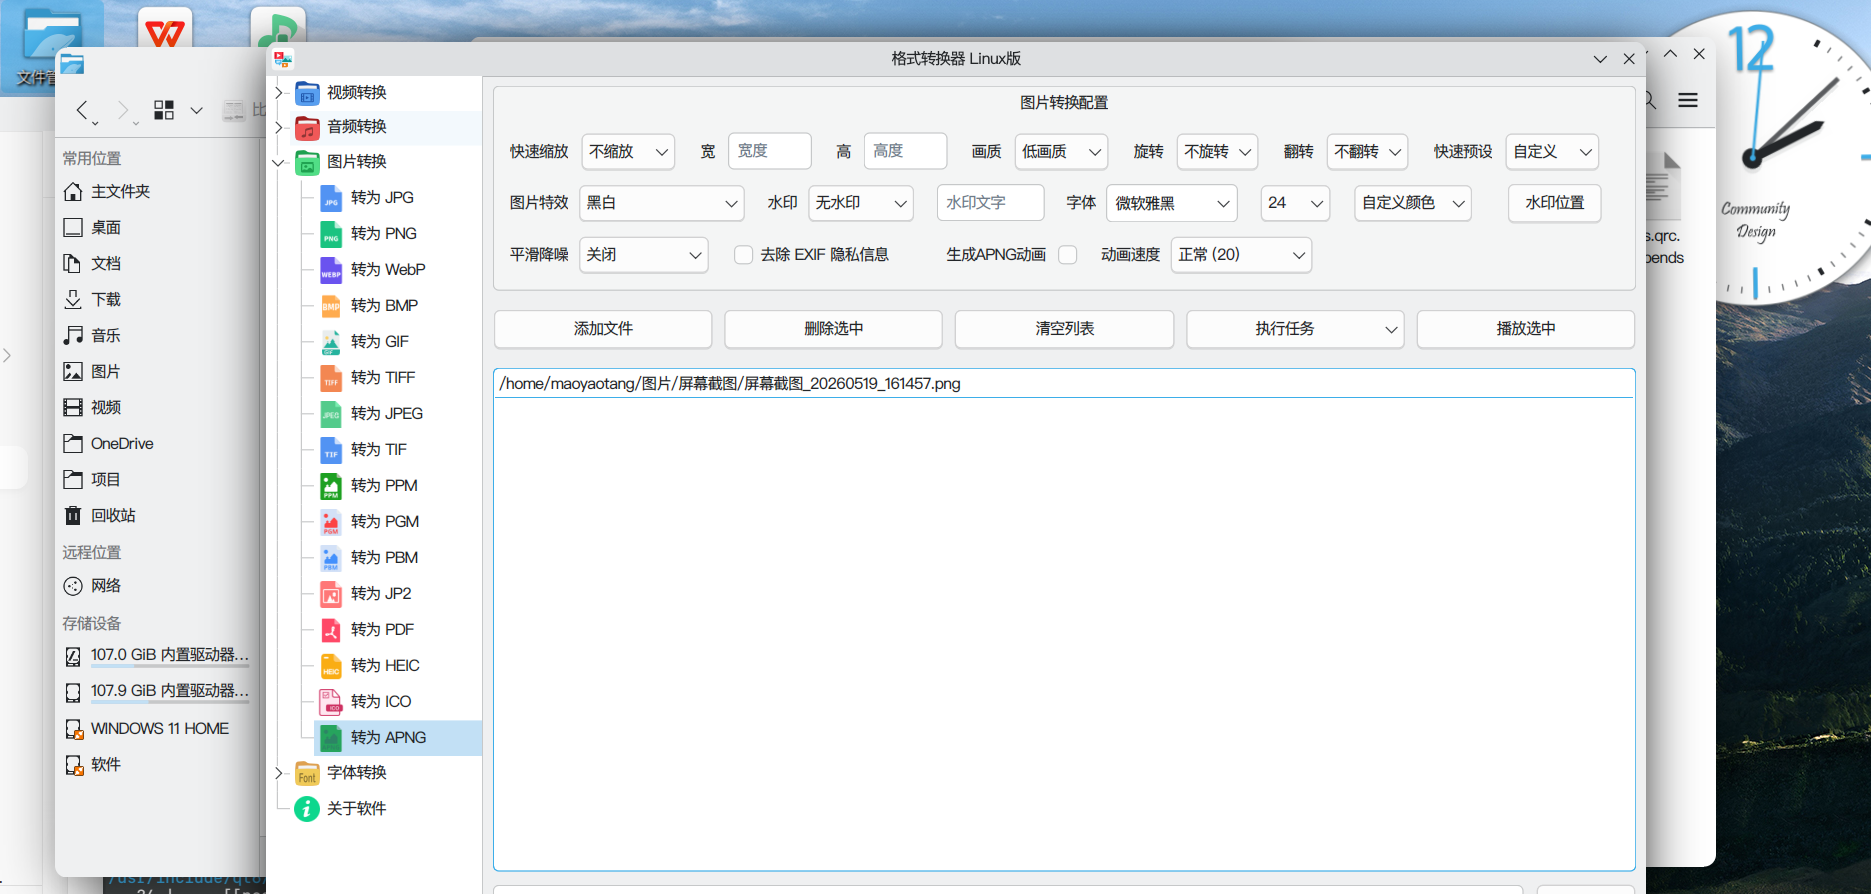Open 平滑降噪 dropdown showing 关闭
The image size is (1871, 894).
[x=644, y=255]
